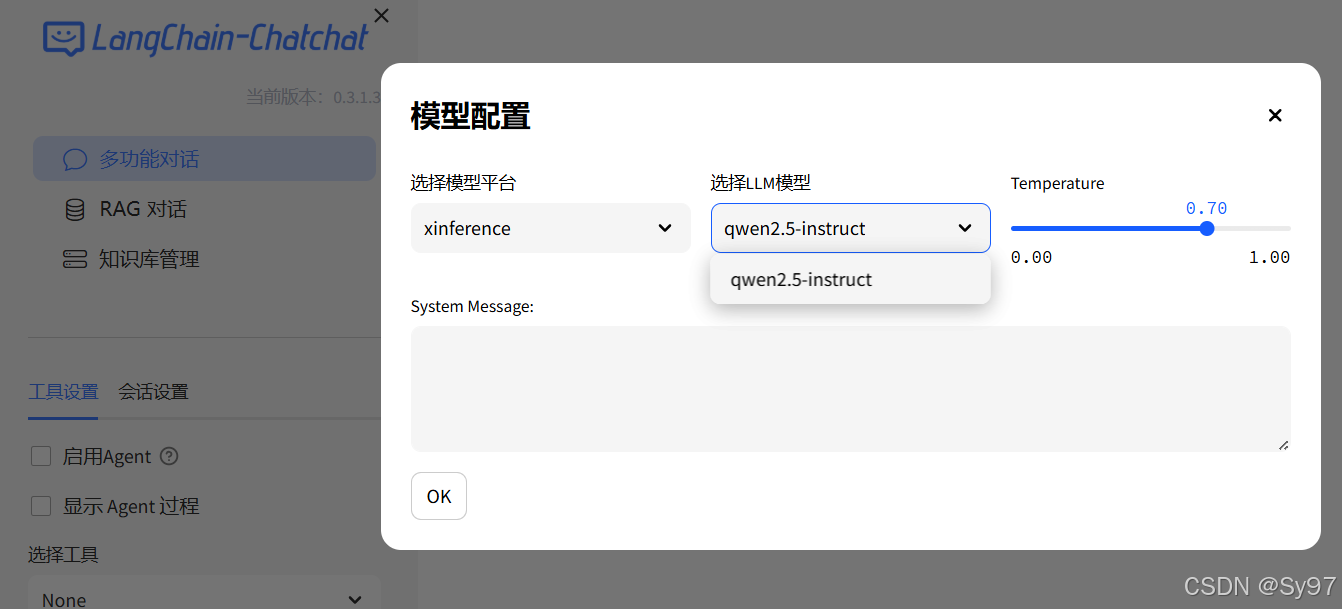The image size is (1342, 609).
Task: Click the resize handle on System Message box
Action: (1283, 447)
